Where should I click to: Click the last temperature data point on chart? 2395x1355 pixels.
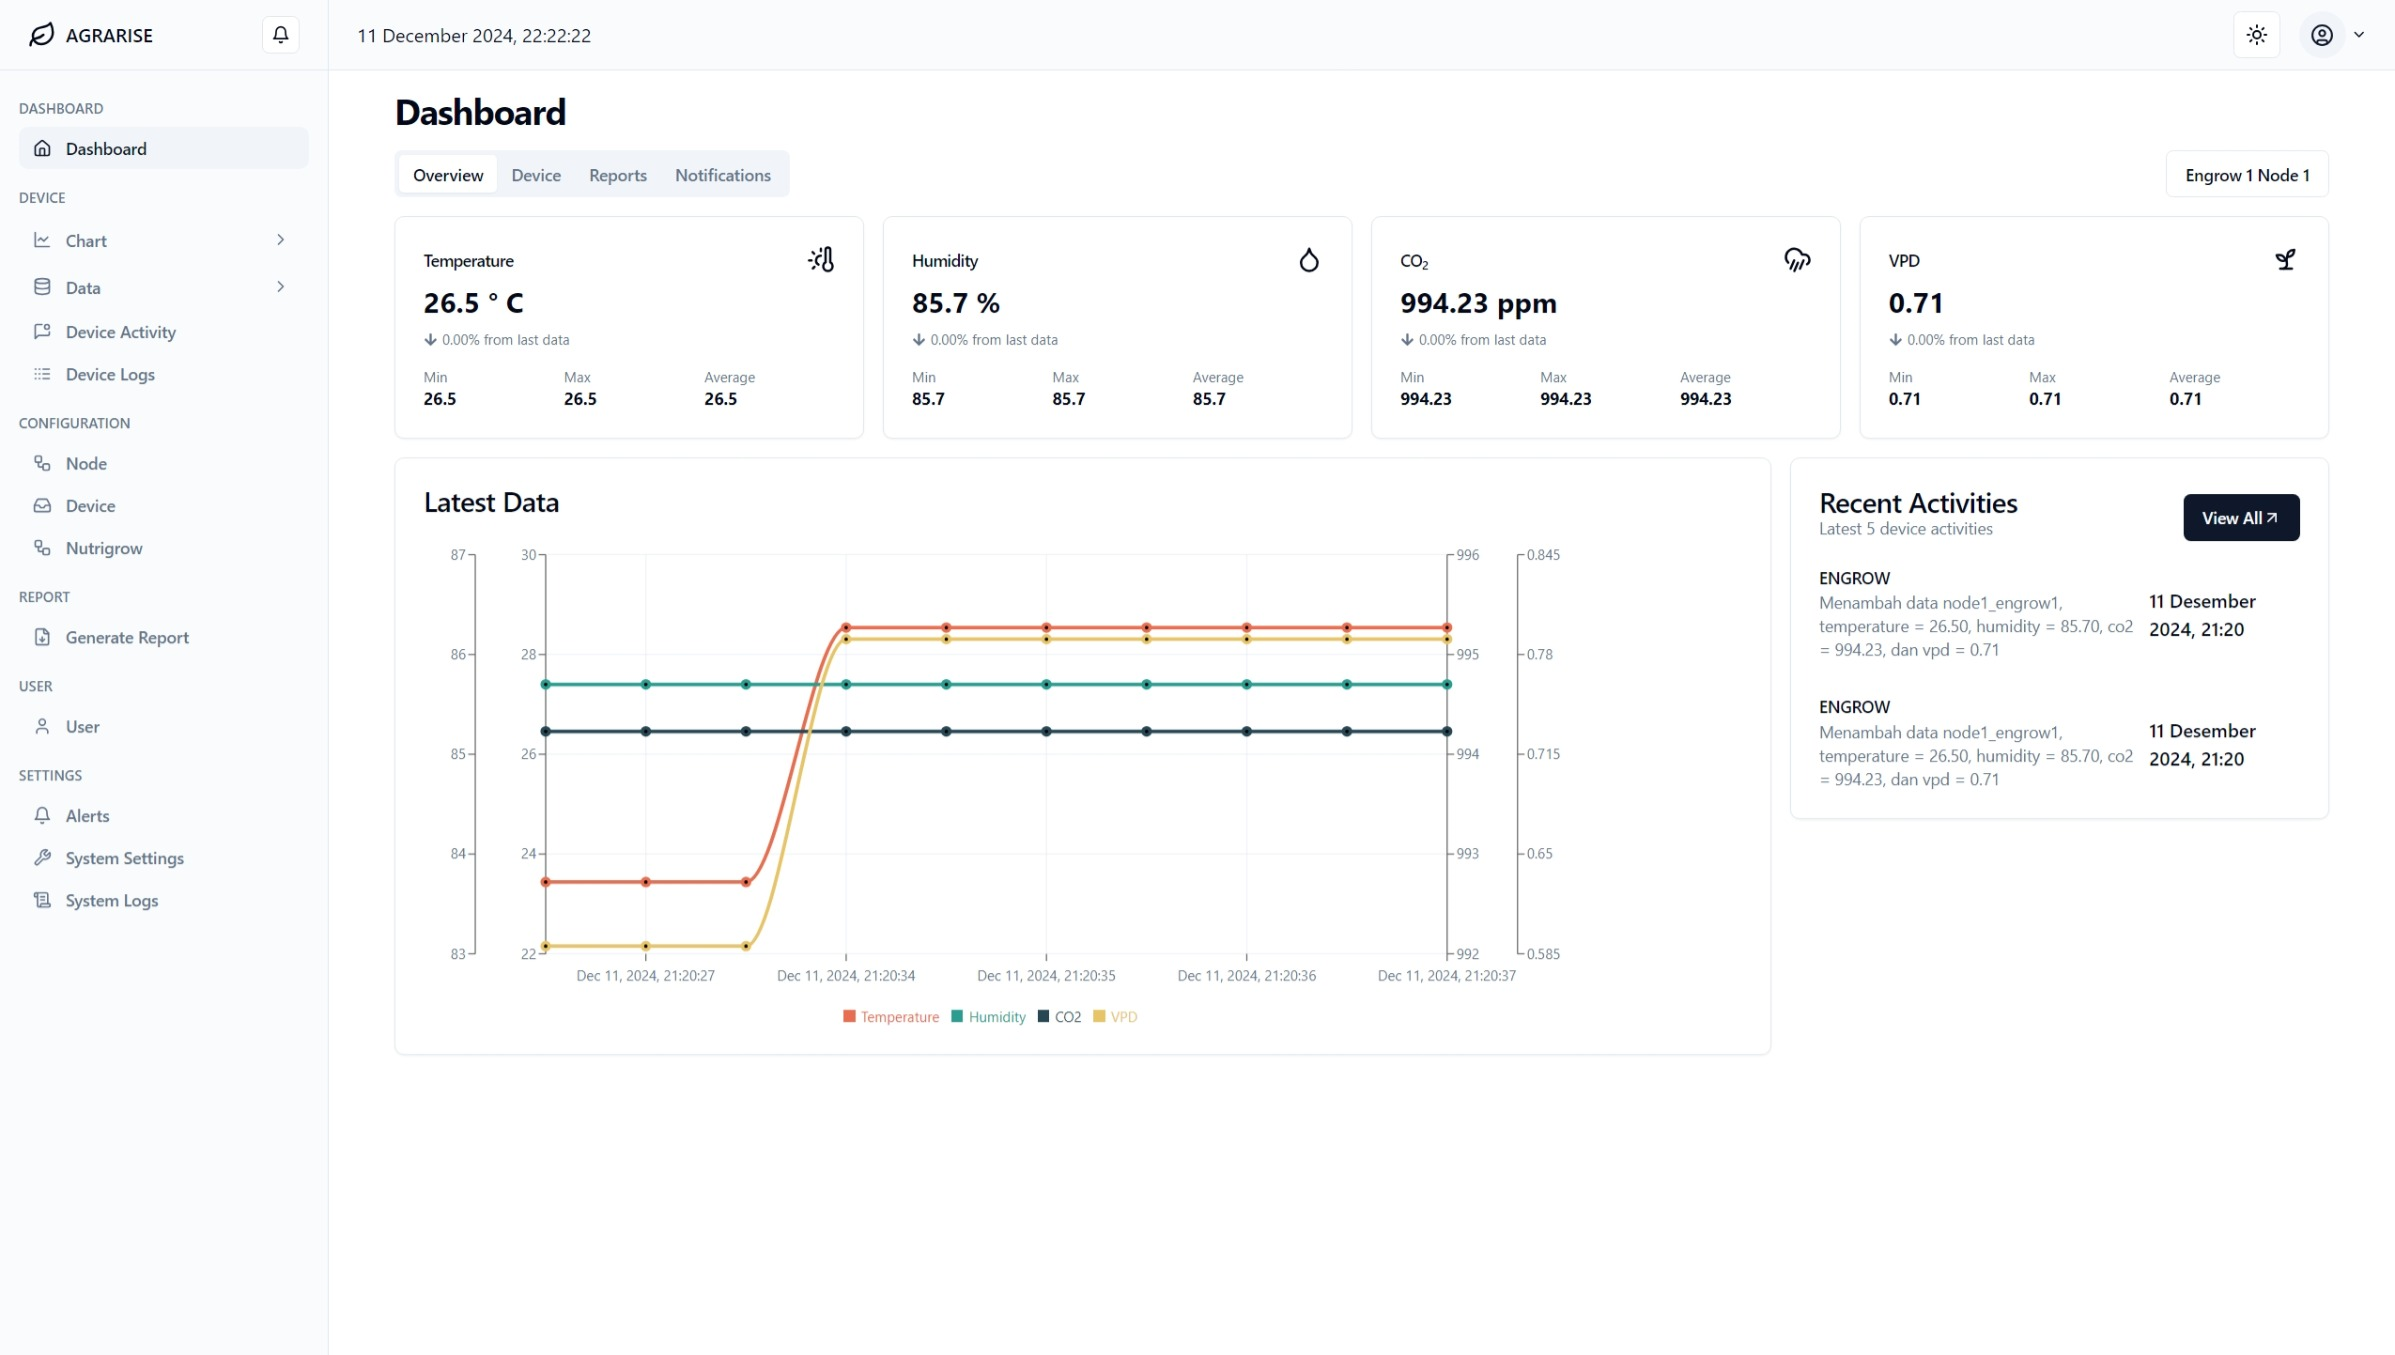[1446, 628]
